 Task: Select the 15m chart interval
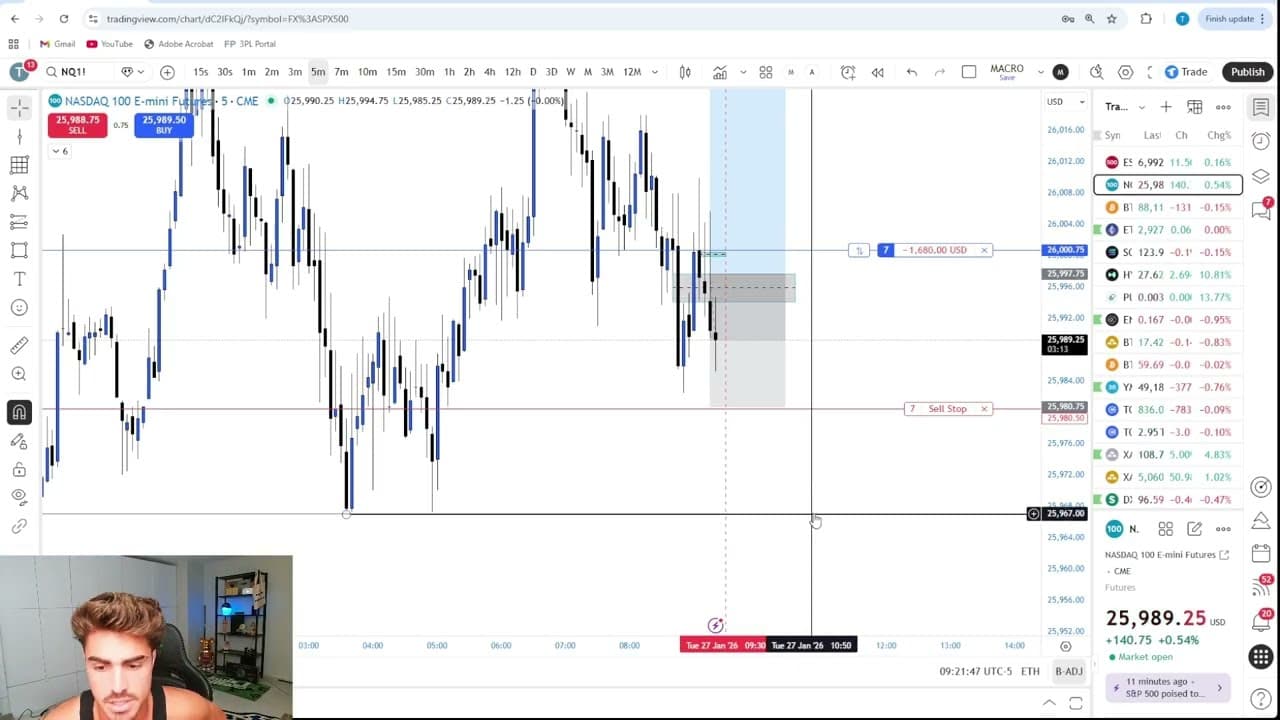[x=396, y=72]
